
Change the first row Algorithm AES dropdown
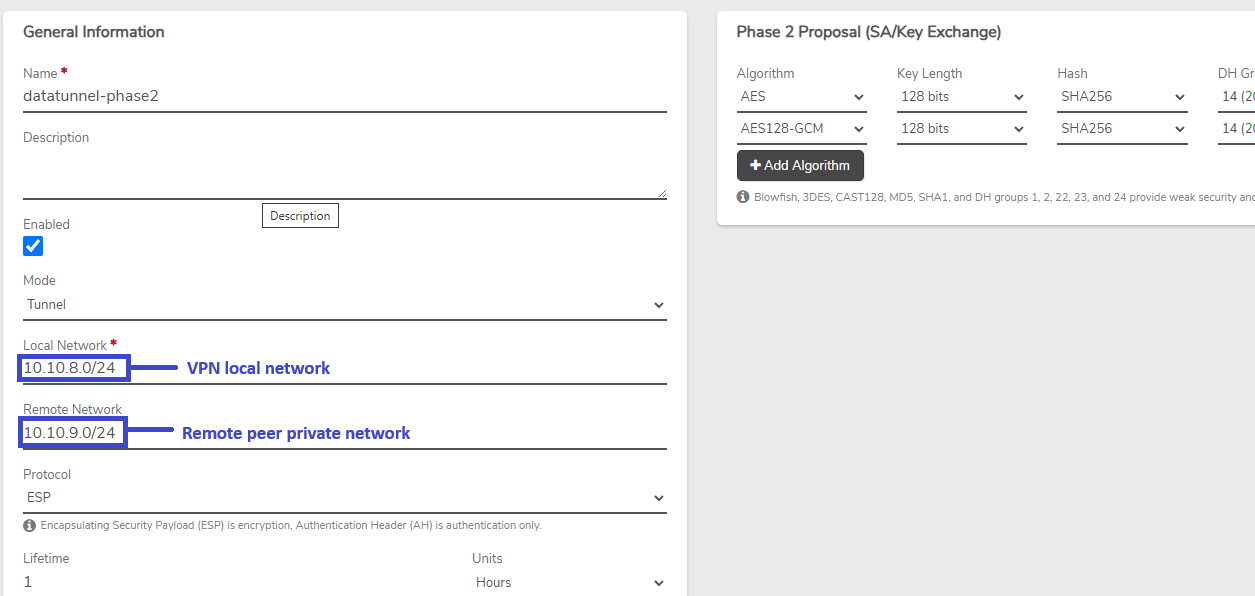coord(802,97)
